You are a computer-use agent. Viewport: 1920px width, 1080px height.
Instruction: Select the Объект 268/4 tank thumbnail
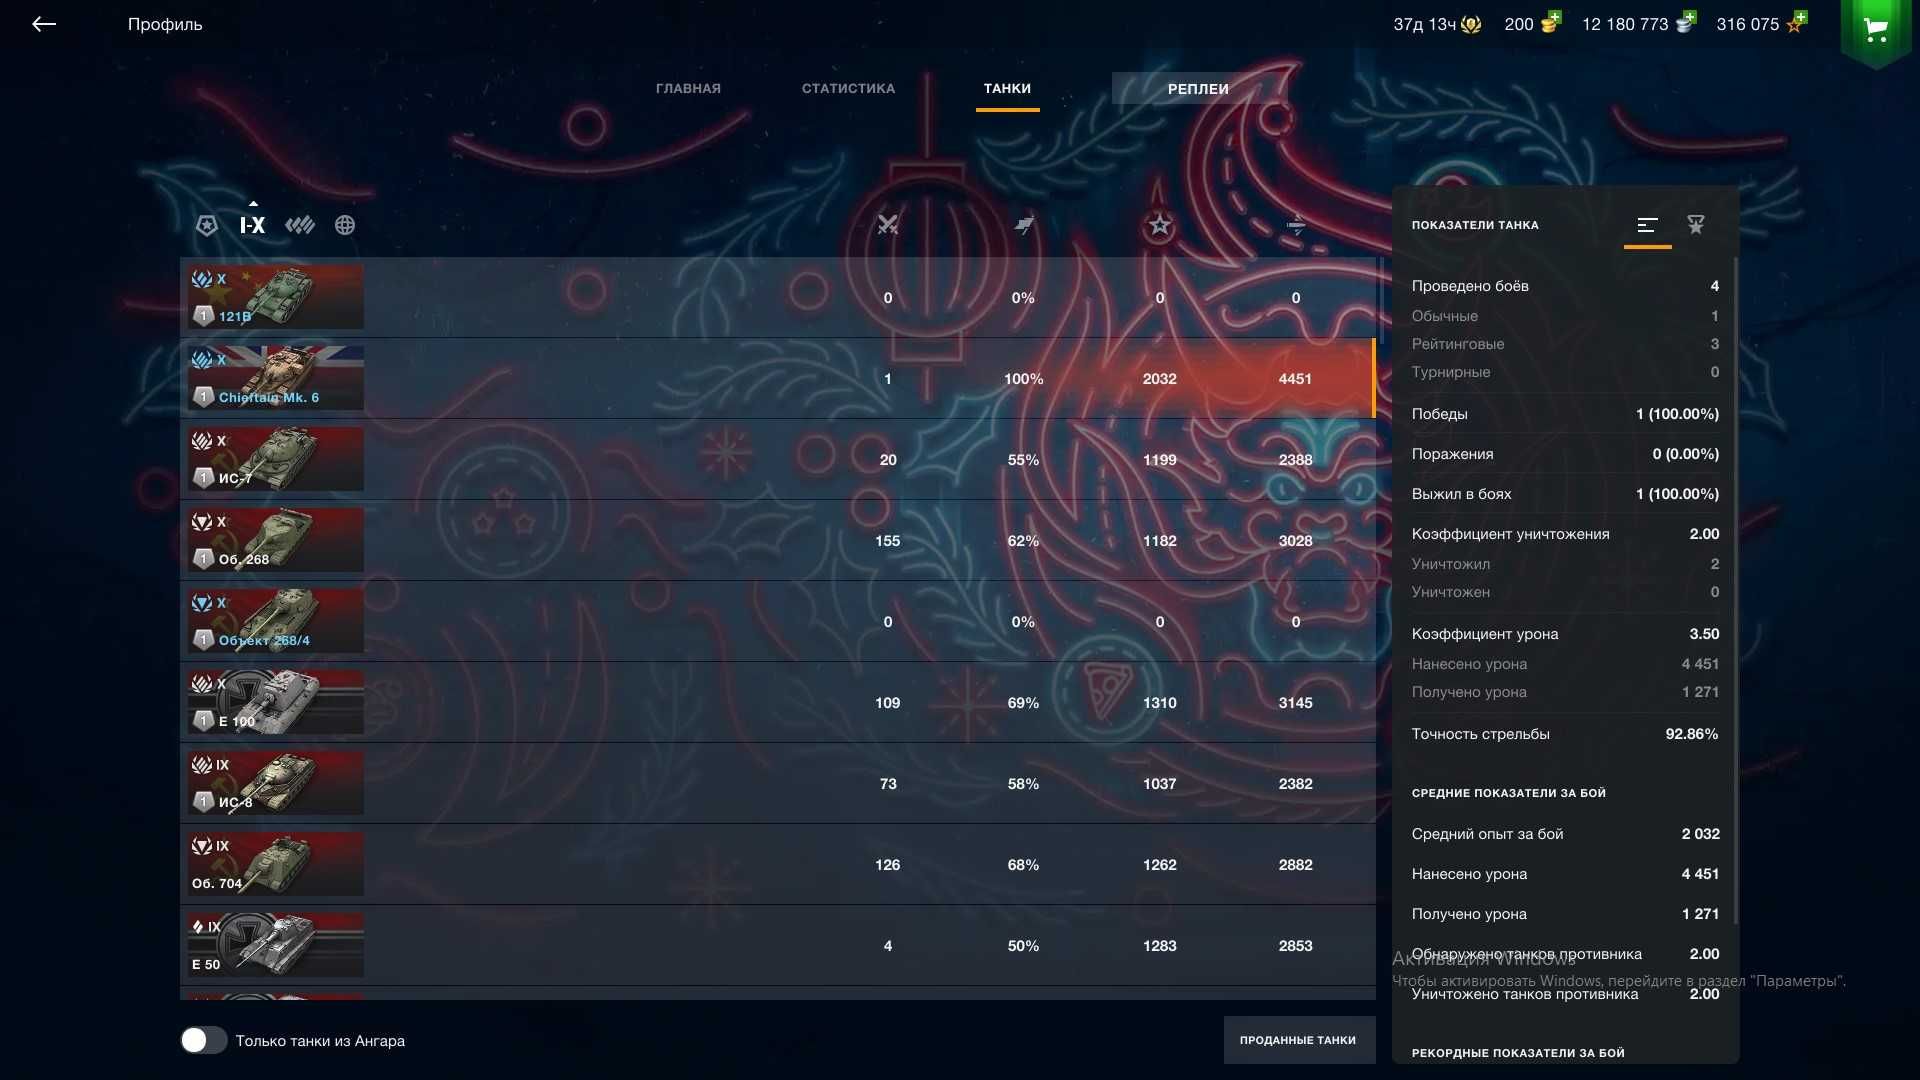(x=276, y=621)
